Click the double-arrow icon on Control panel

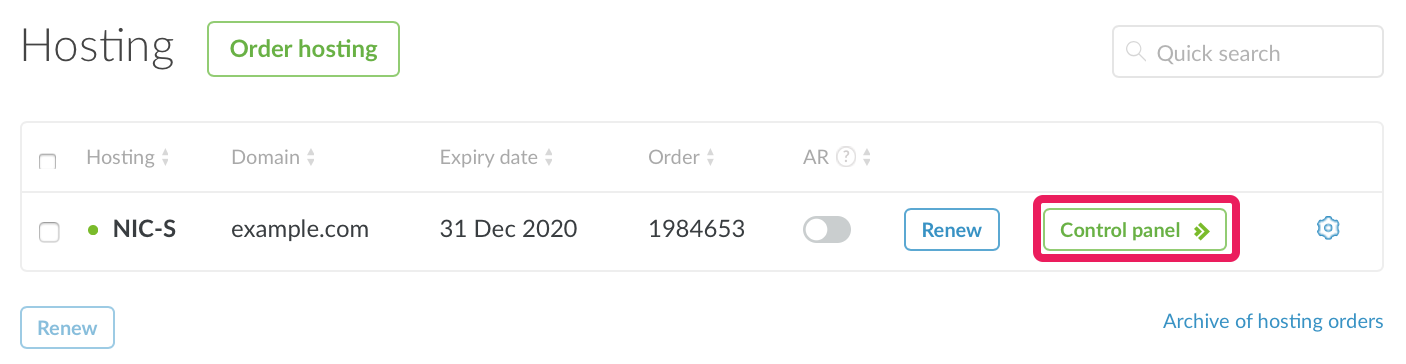point(1202,230)
